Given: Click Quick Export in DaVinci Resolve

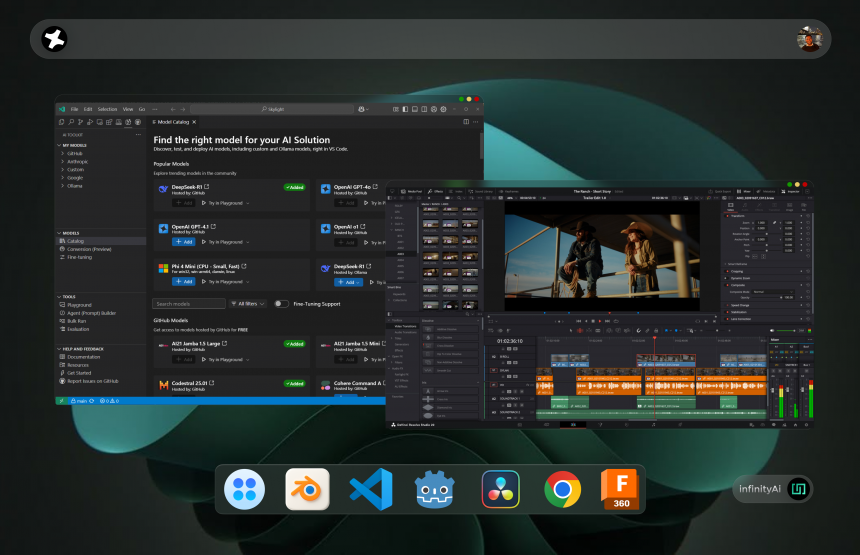Looking at the screenshot, I should point(720,191).
